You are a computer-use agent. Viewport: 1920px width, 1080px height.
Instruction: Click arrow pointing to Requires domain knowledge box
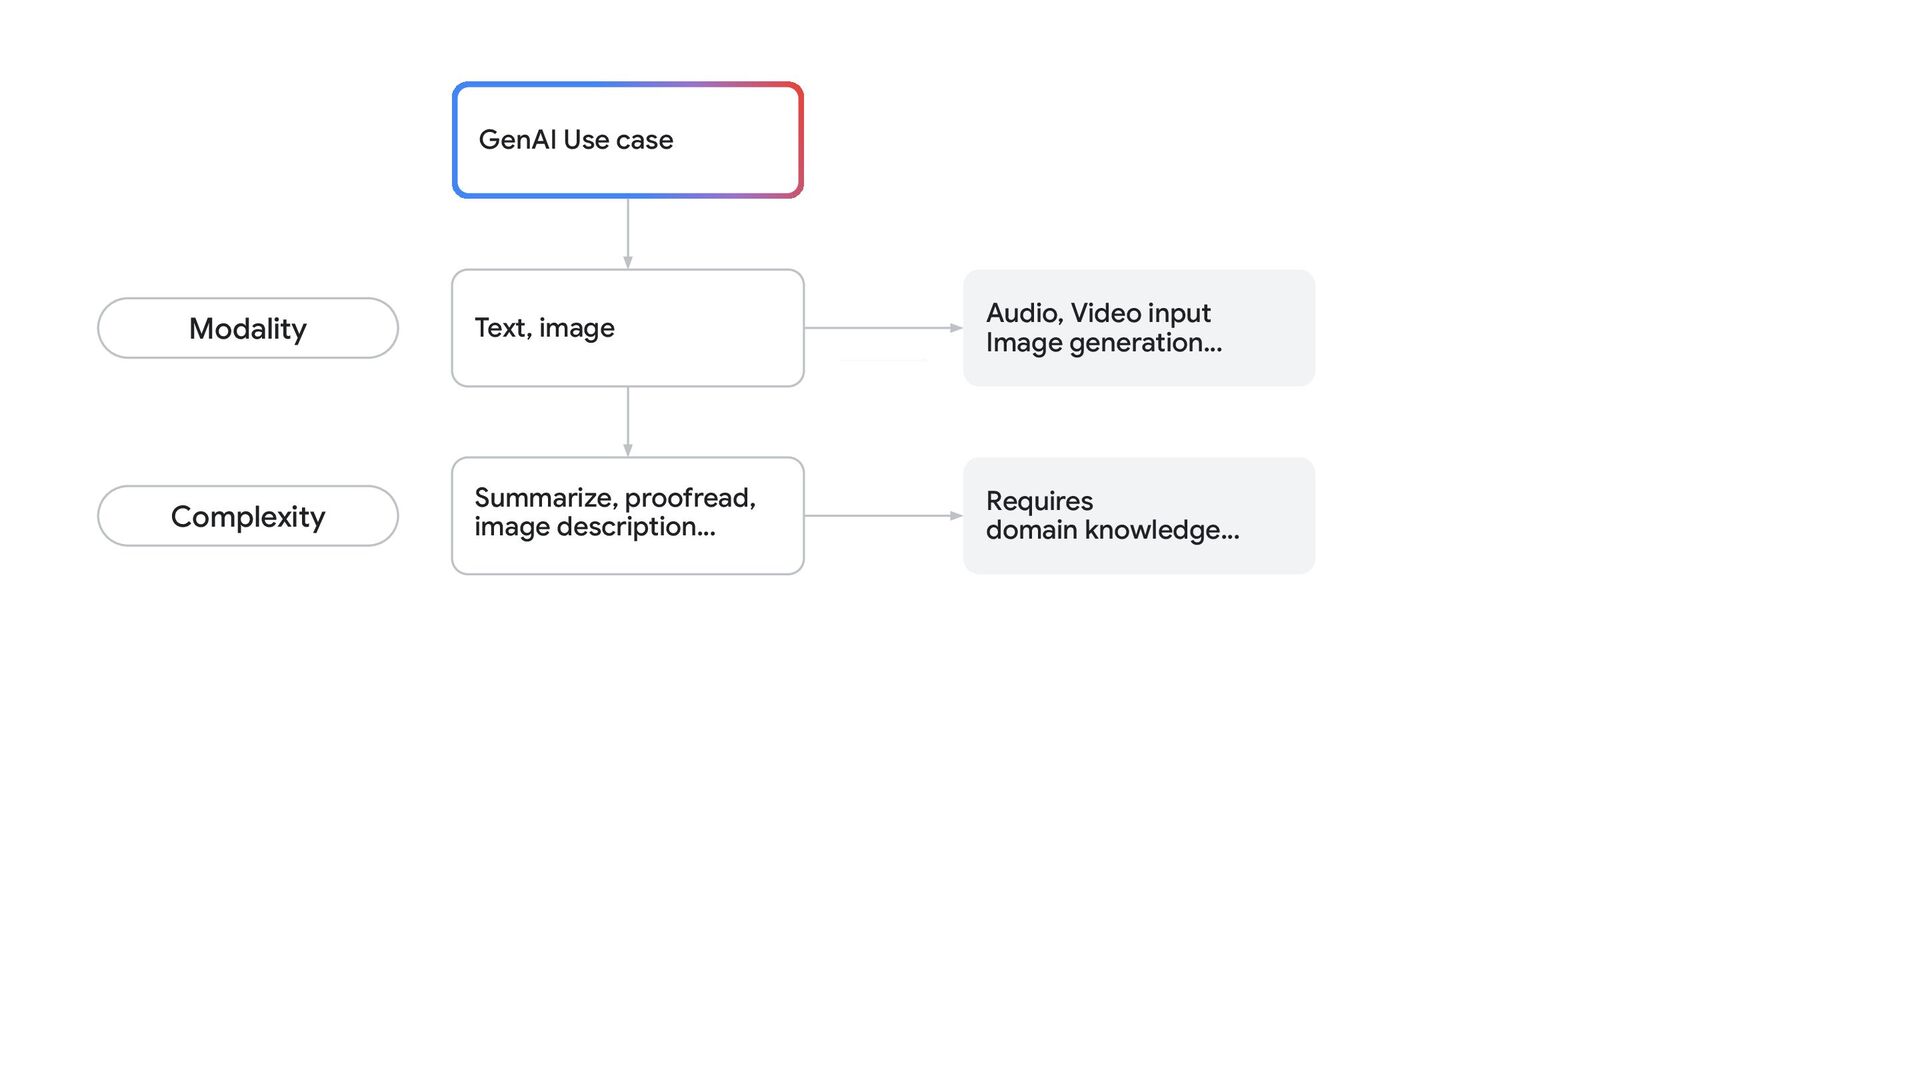point(882,516)
